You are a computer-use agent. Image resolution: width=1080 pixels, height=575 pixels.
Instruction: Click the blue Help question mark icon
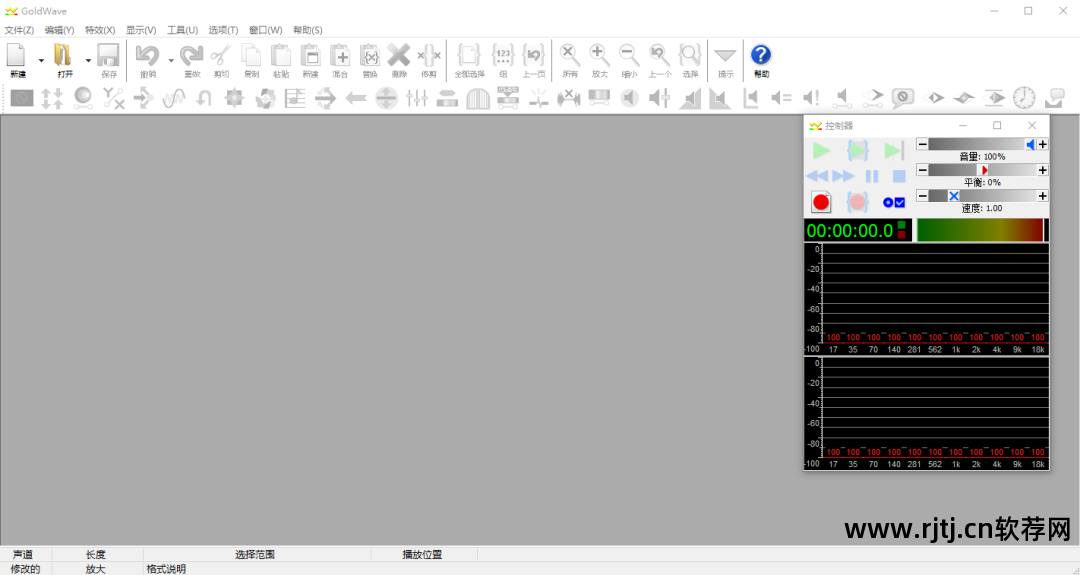pyautogui.click(x=761, y=56)
